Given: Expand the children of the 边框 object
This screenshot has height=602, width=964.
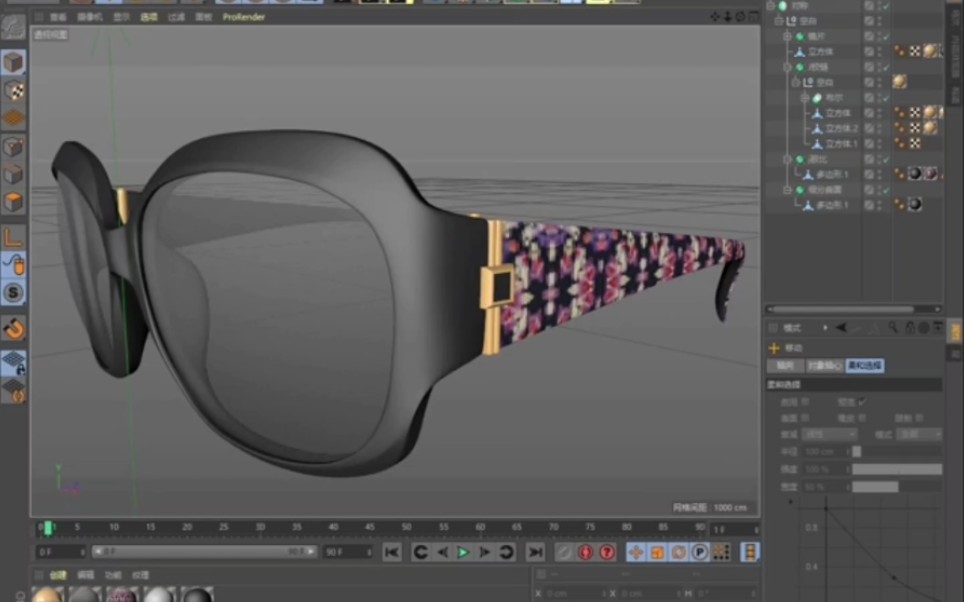Looking at the screenshot, I should pyautogui.click(x=787, y=66).
